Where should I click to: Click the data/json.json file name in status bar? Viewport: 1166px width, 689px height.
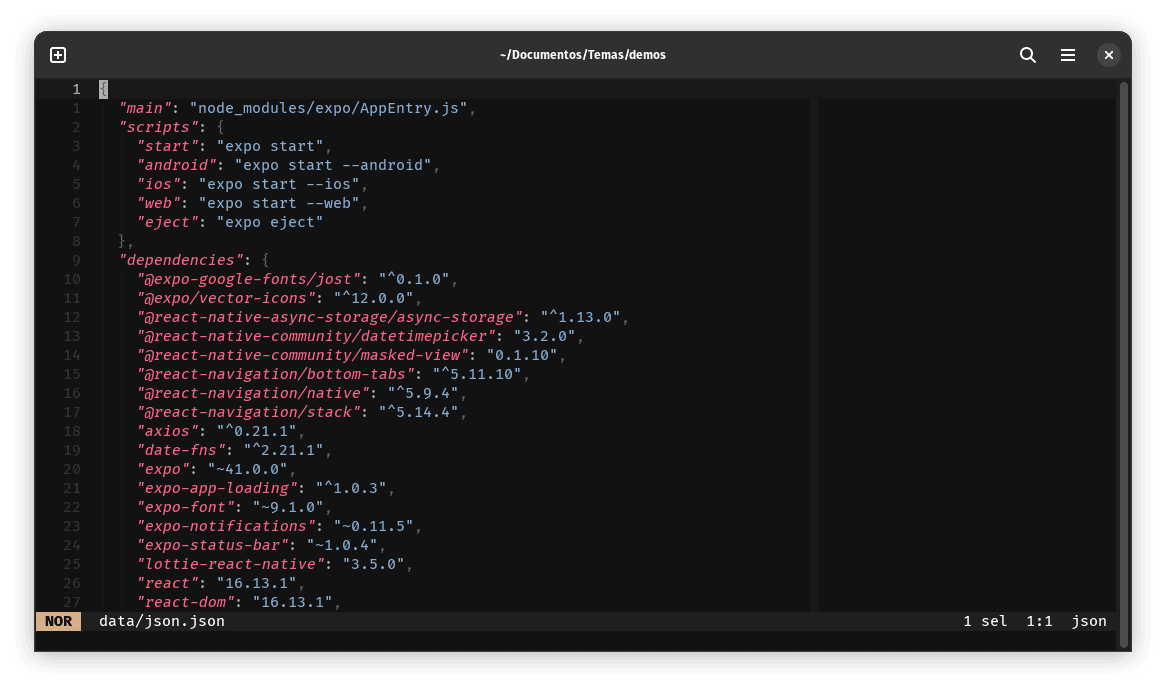point(161,621)
